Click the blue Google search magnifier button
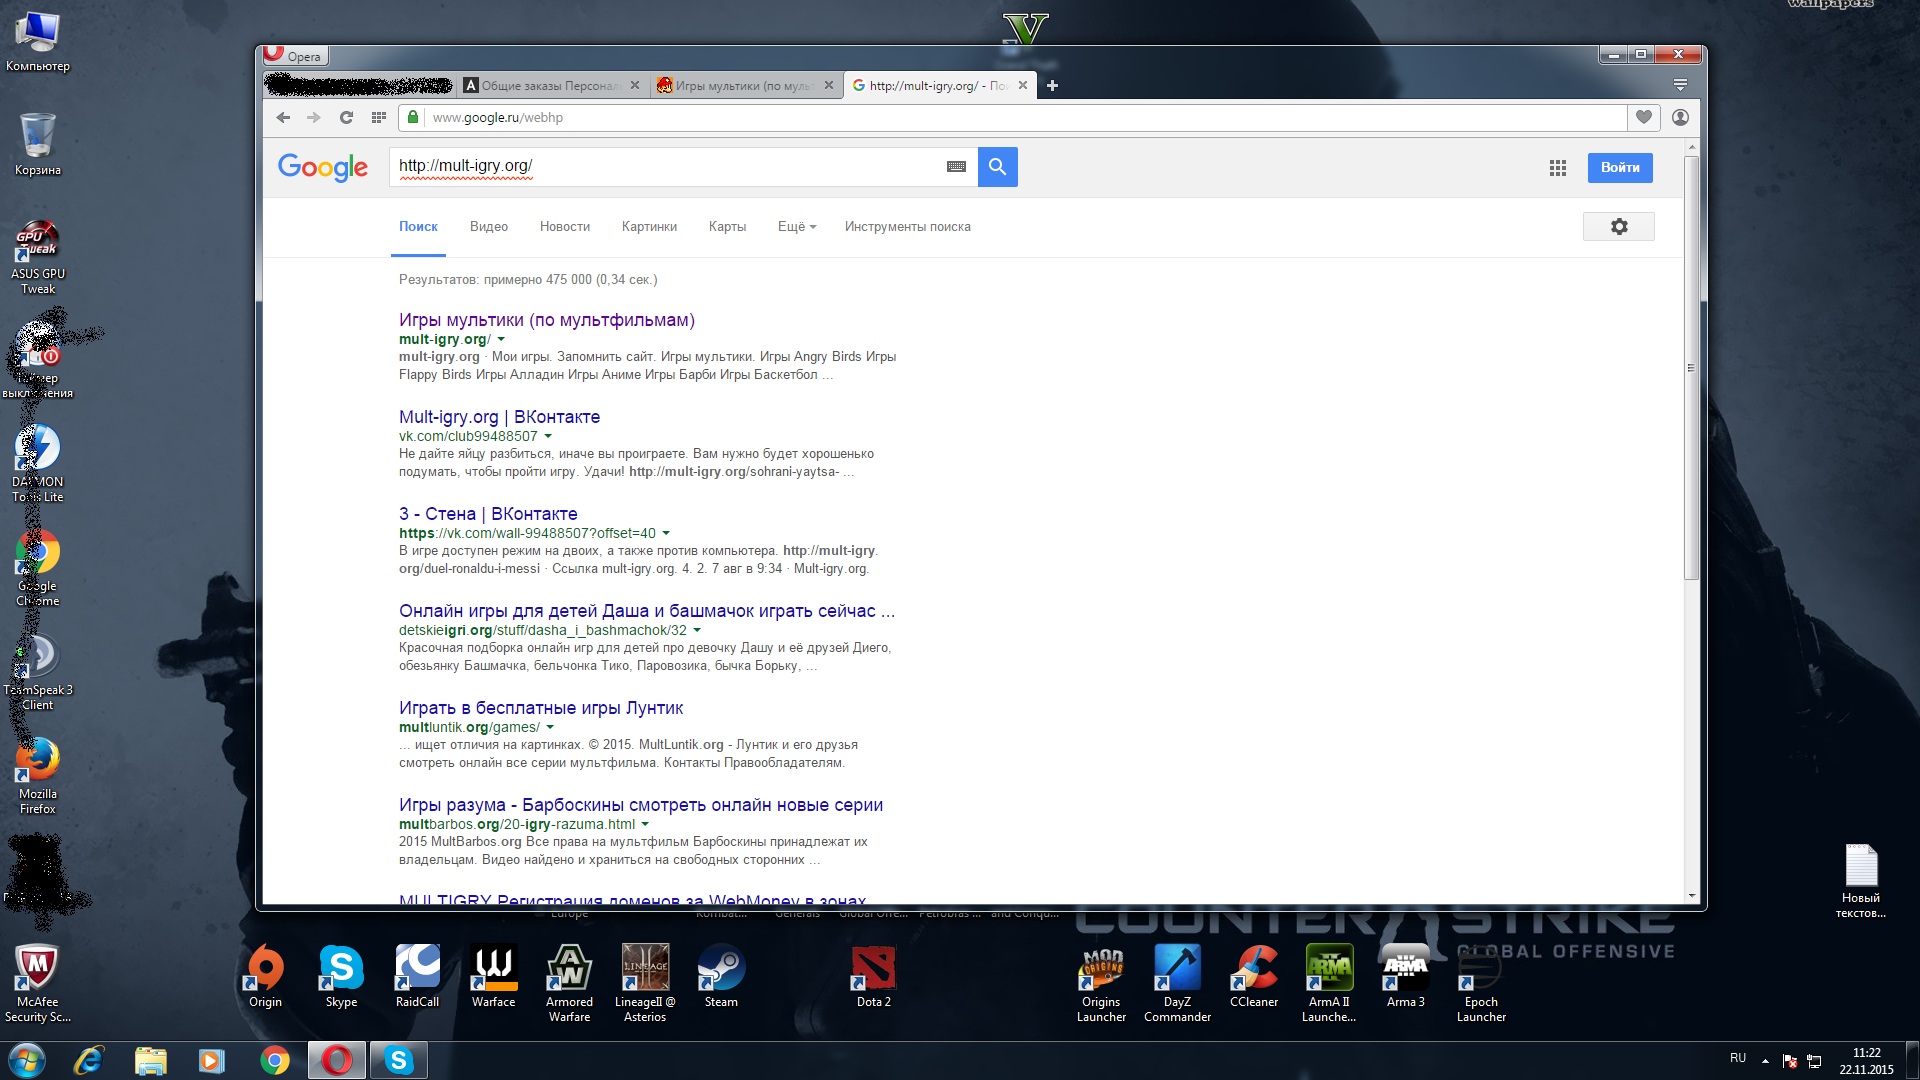The image size is (1920, 1080). 997,167
